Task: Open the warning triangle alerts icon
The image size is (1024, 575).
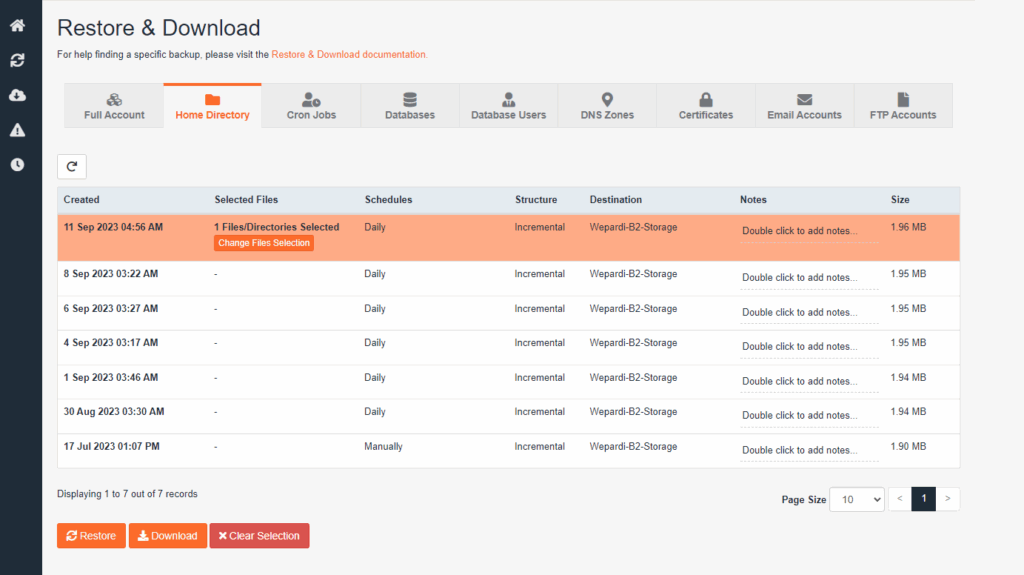Action: click(17, 130)
